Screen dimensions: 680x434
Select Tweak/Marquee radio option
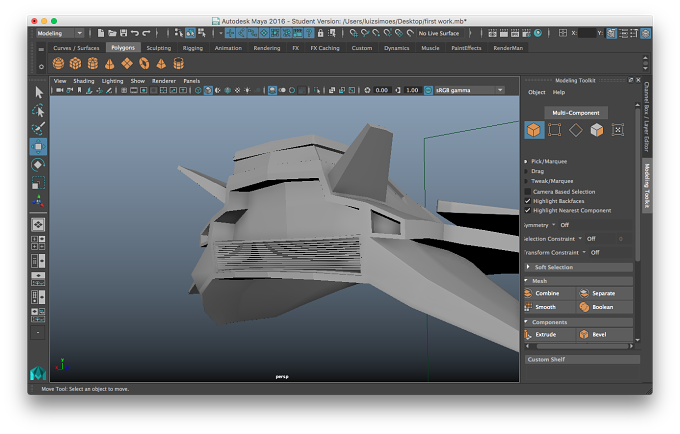pos(526,181)
